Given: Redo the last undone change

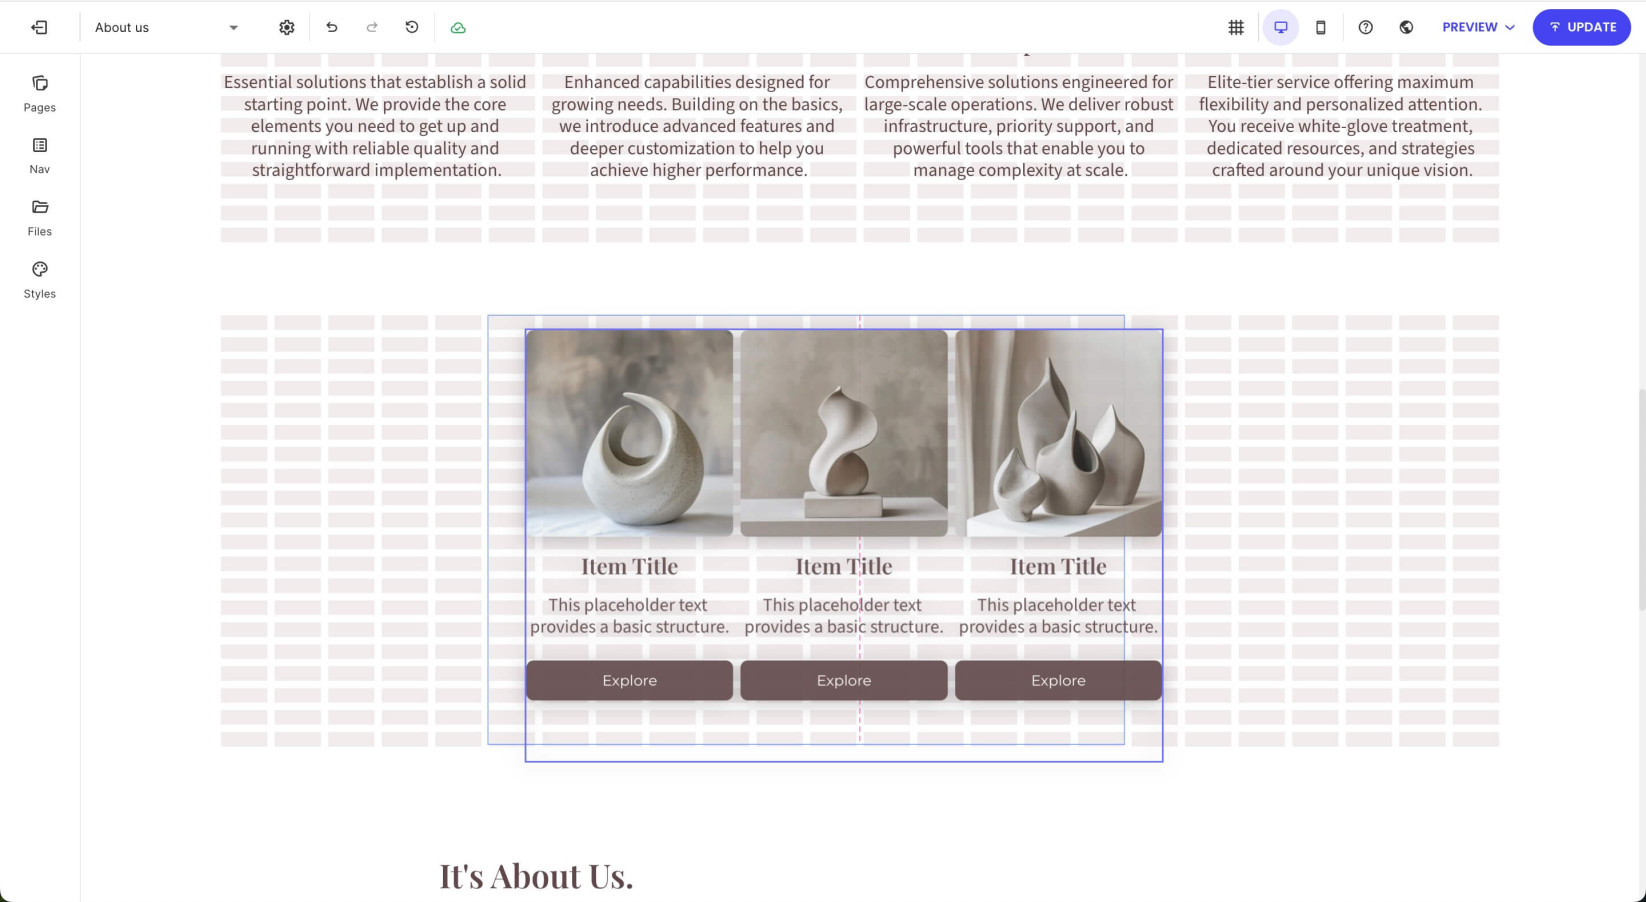Looking at the screenshot, I should pyautogui.click(x=372, y=27).
